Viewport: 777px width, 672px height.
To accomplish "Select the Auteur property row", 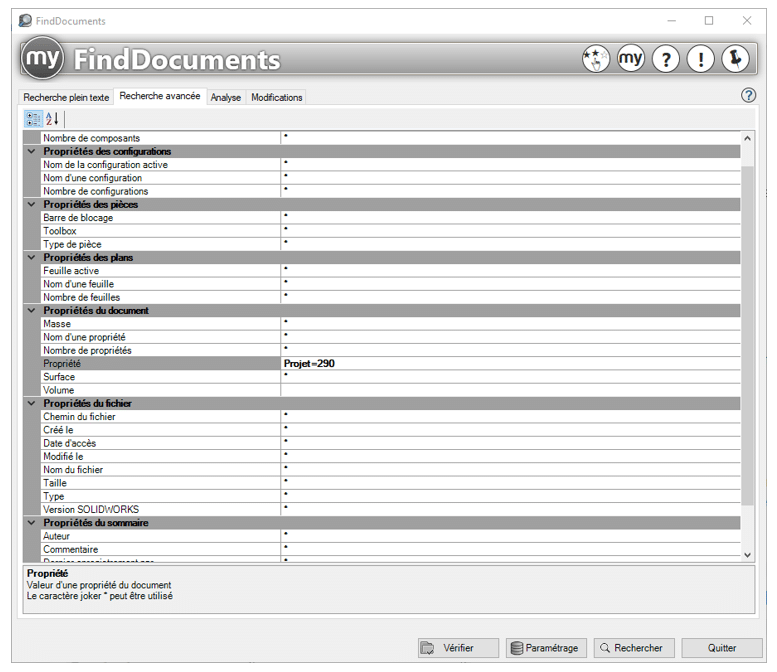I will pos(390,536).
